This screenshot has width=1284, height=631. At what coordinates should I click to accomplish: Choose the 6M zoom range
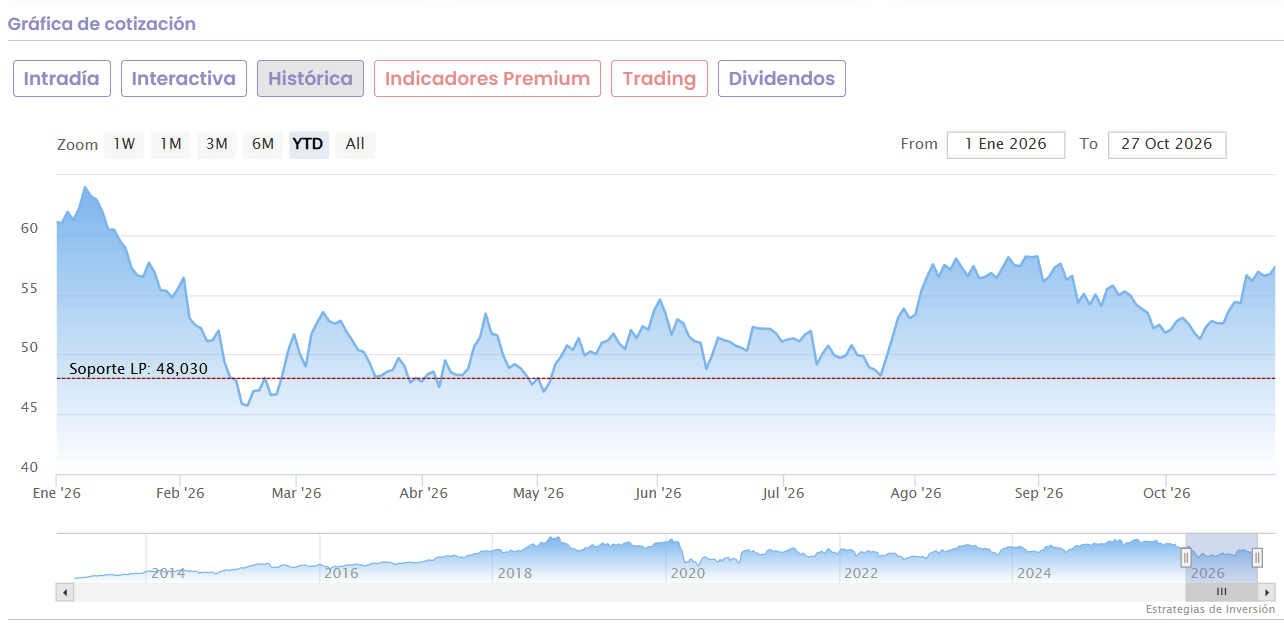tap(263, 144)
